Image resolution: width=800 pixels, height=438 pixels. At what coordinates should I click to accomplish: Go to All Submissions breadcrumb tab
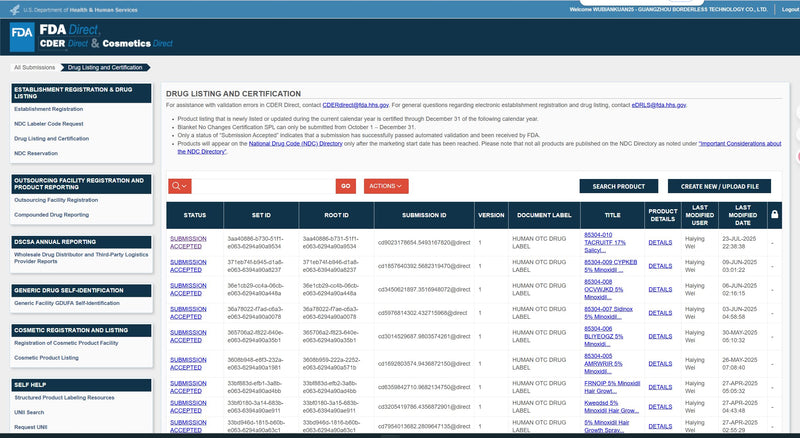34,67
